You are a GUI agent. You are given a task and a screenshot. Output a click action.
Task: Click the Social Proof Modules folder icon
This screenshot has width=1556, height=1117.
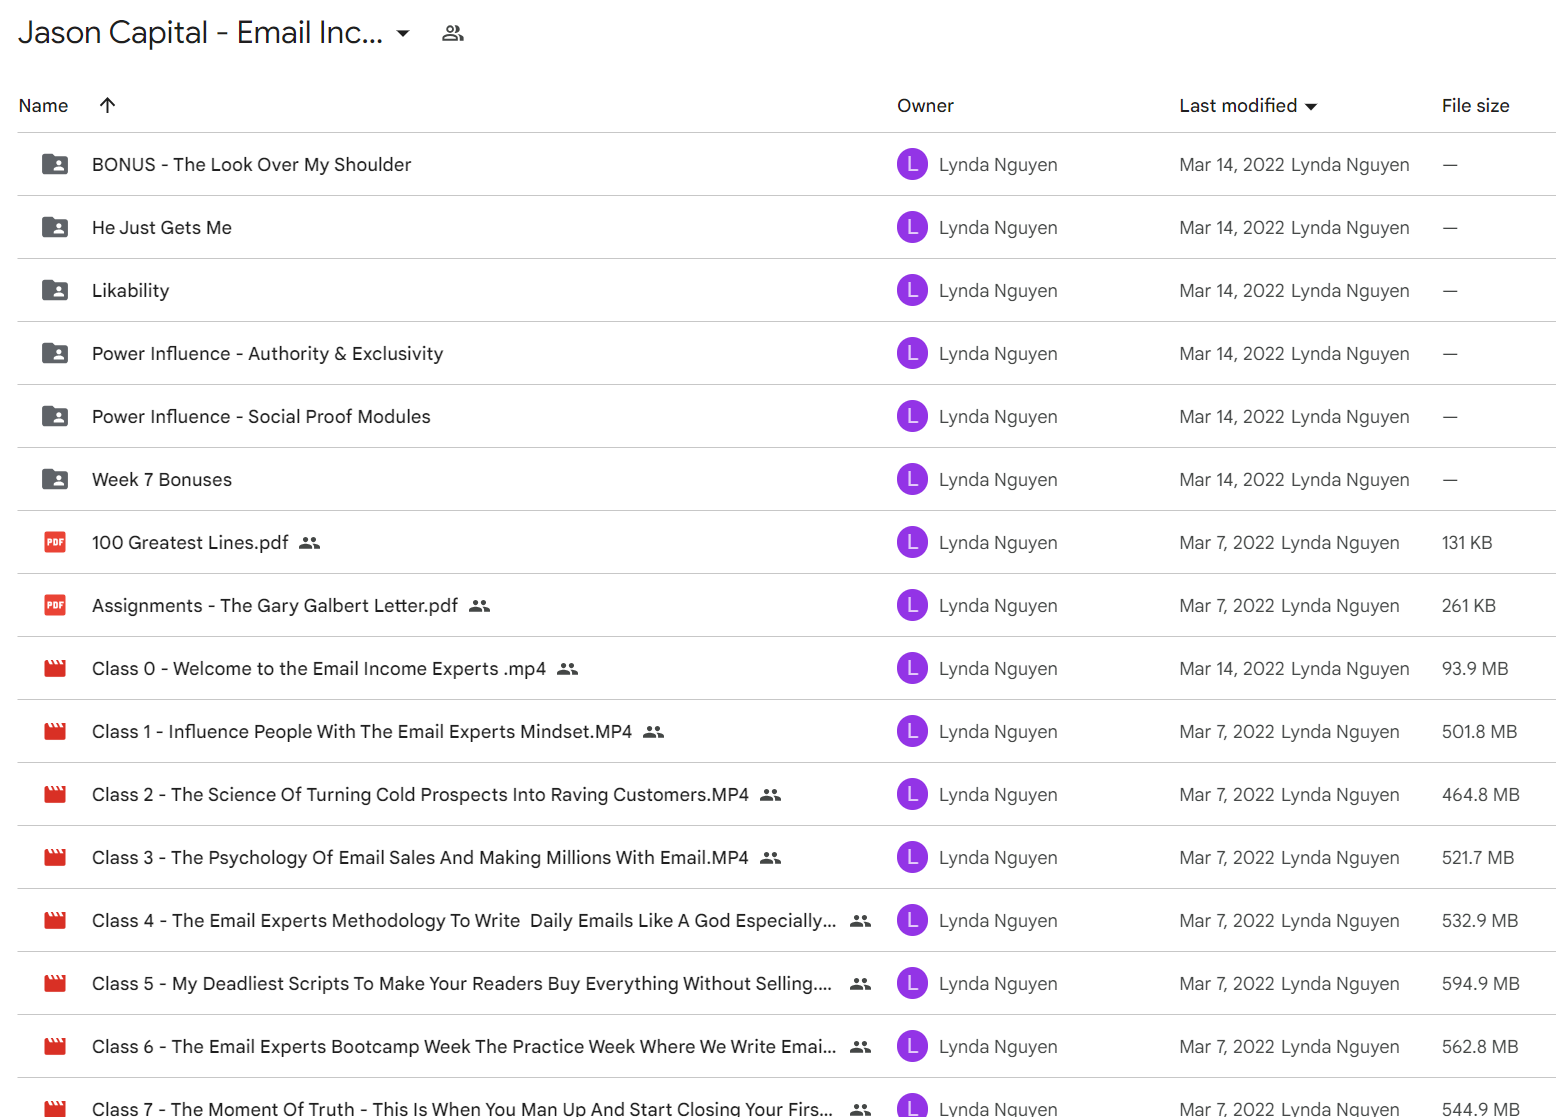tap(55, 416)
